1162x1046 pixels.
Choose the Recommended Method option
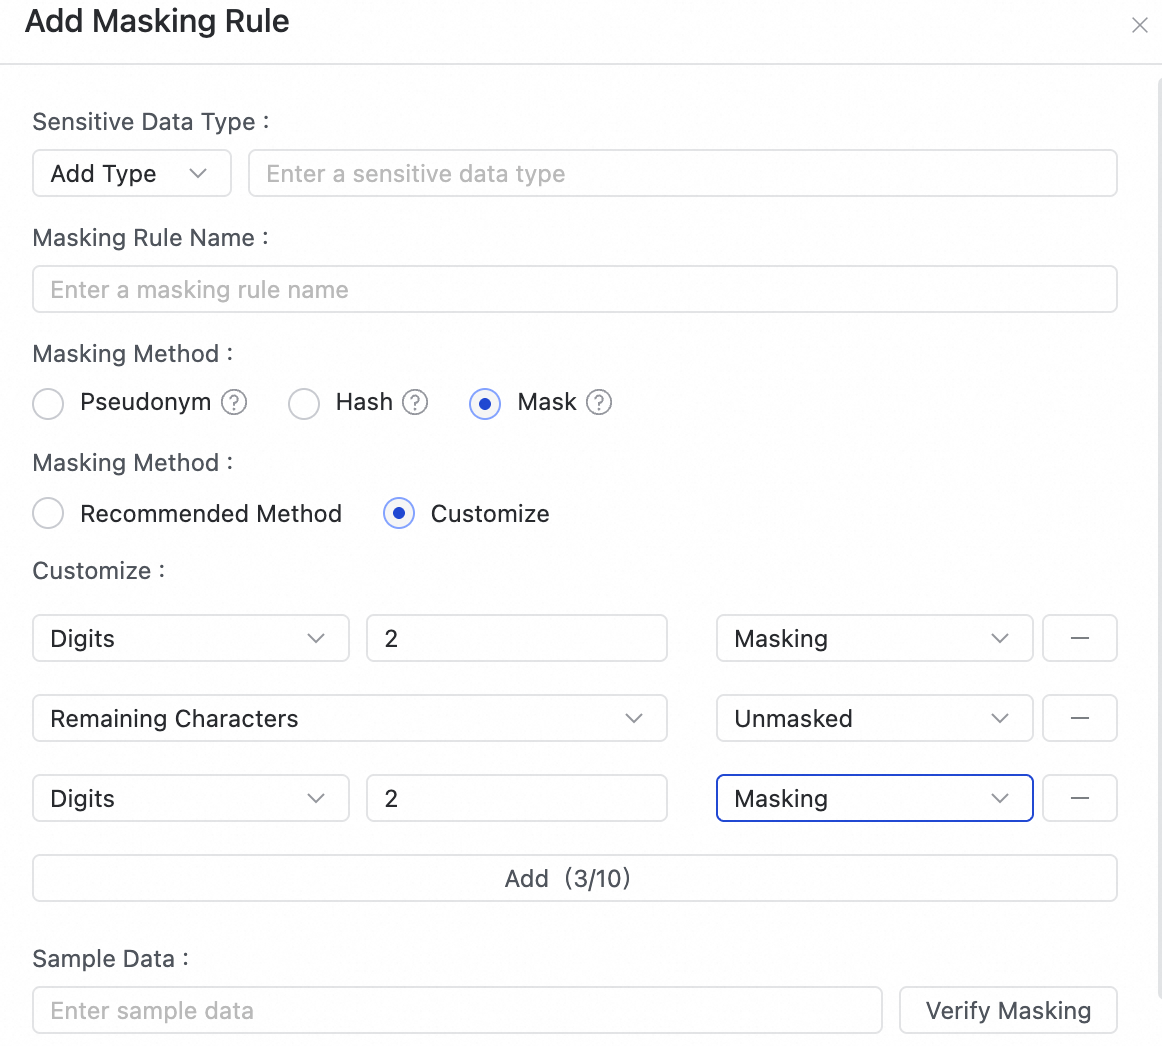(x=48, y=514)
